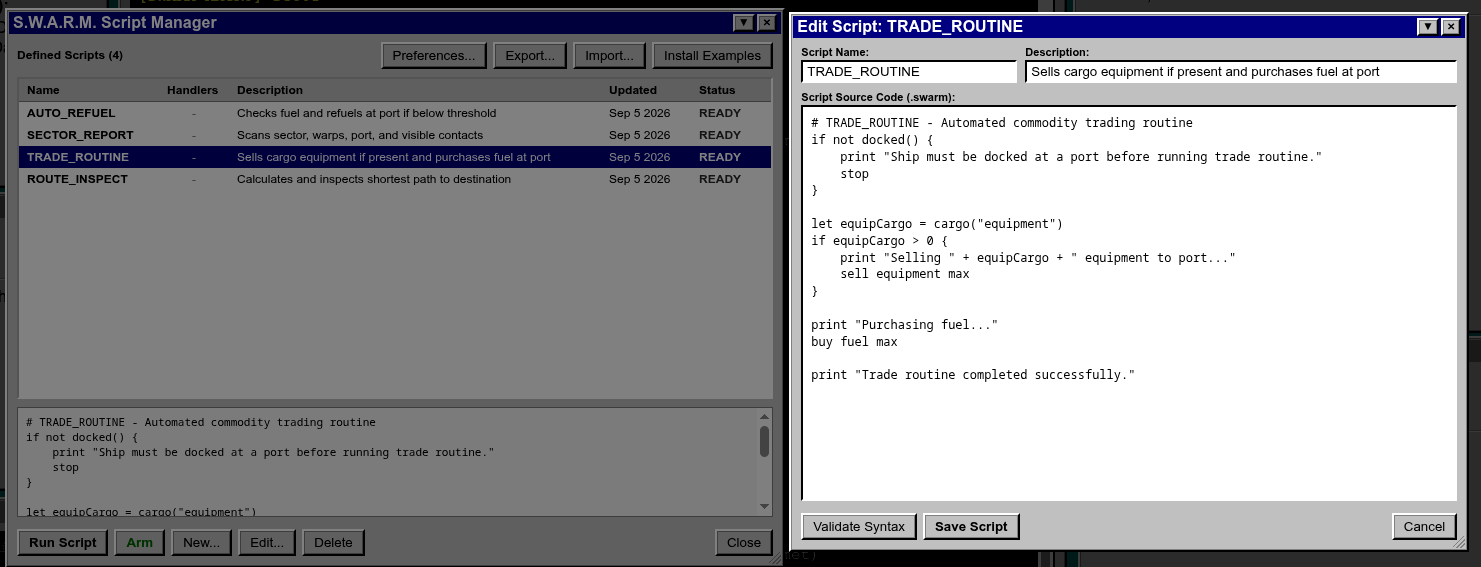Click preview pane scroll down arrow
The height and width of the screenshot is (567, 1481).
click(x=764, y=507)
